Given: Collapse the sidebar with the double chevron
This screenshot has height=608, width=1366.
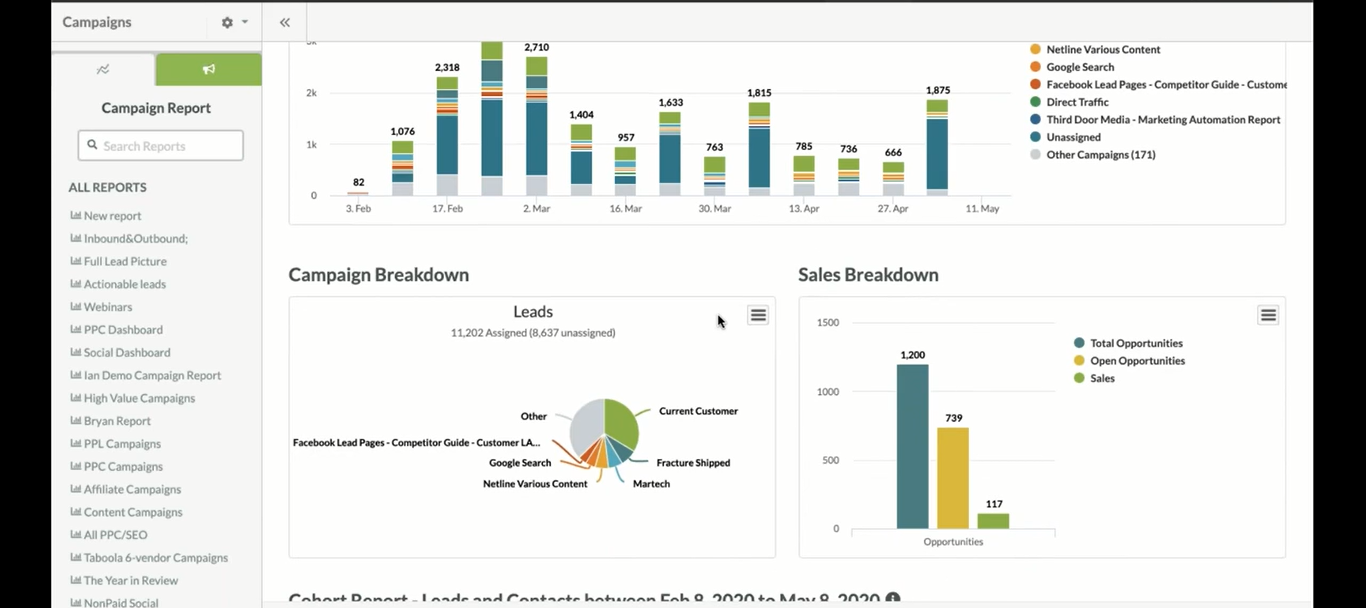Looking at the screenshot, I should 285,22.
